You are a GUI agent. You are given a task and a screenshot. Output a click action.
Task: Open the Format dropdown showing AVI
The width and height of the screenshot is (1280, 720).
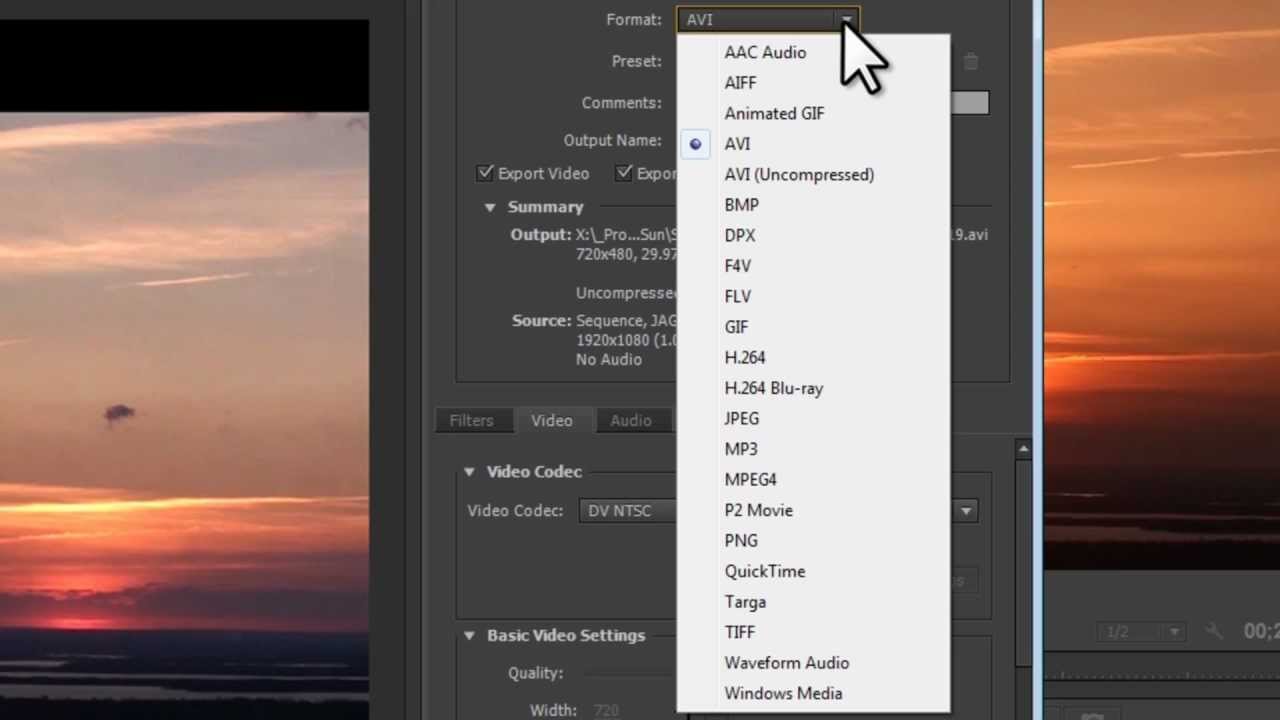click(767, 20)
